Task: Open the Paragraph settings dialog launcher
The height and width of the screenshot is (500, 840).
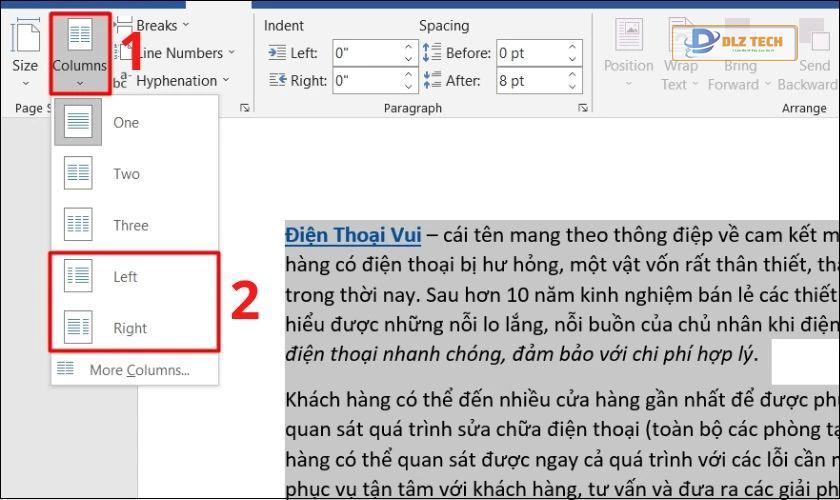Action: [583, 108]
